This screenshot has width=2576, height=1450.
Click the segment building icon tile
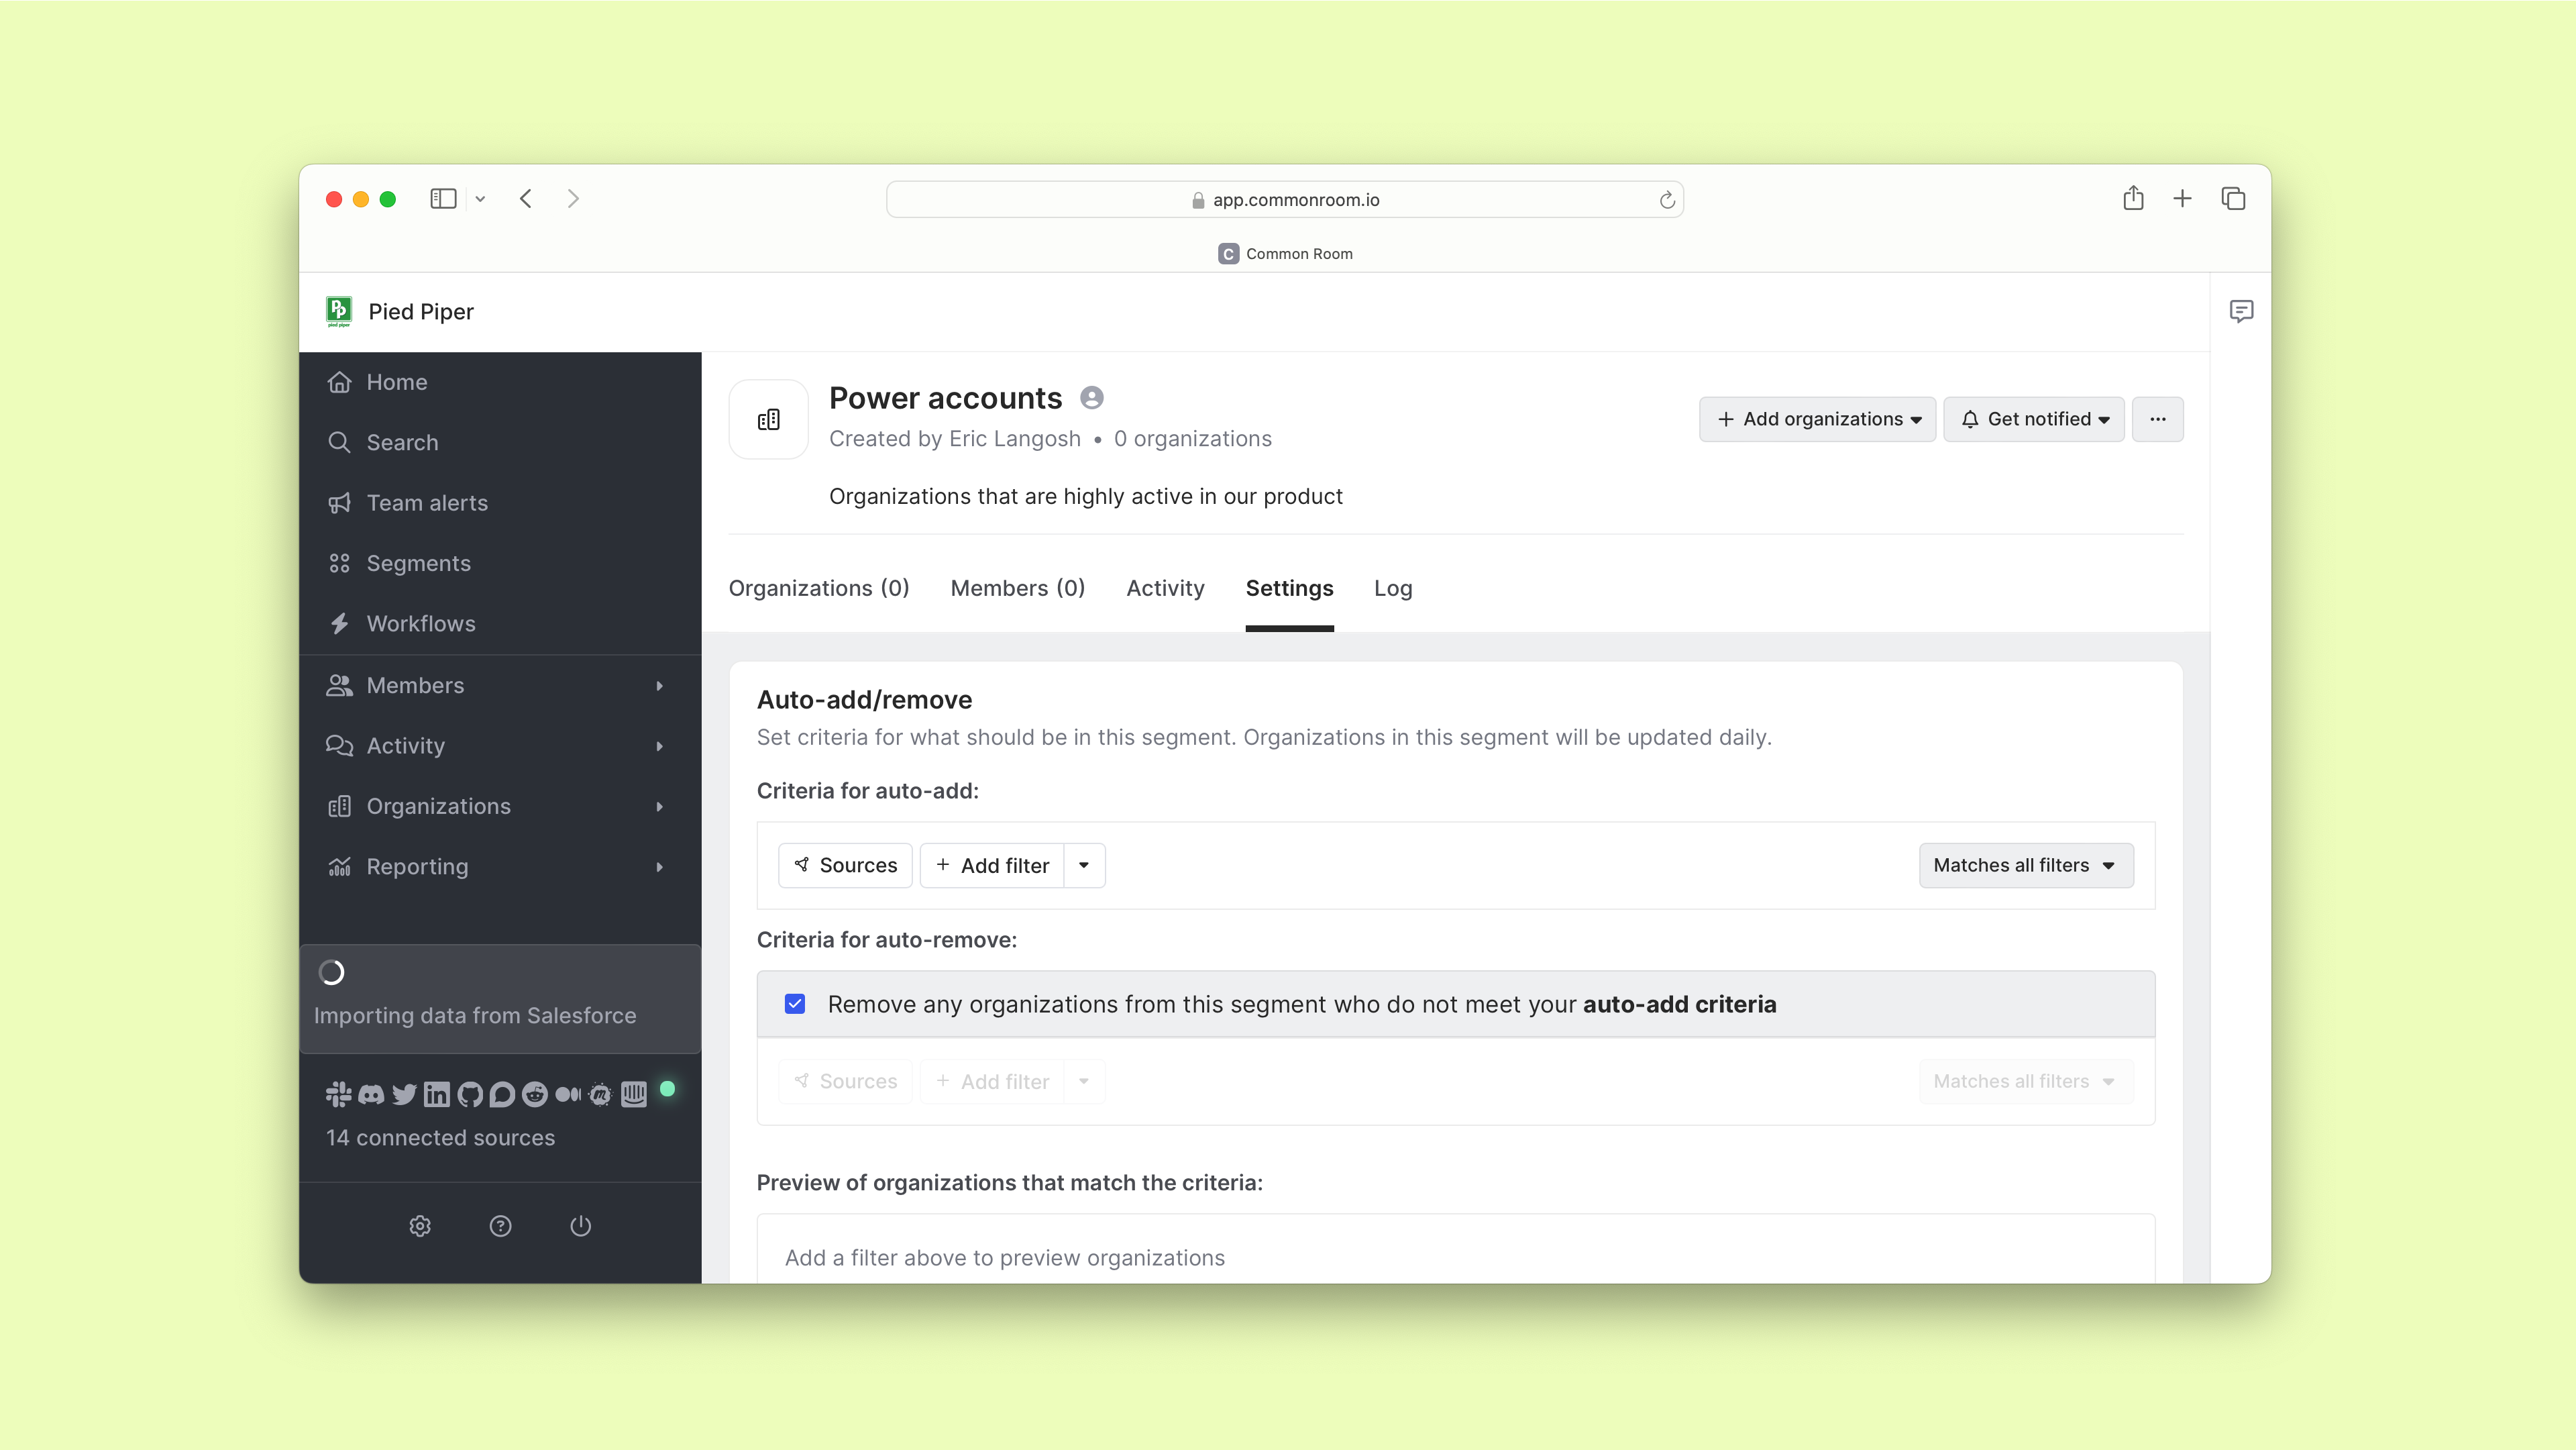(768, 419)
